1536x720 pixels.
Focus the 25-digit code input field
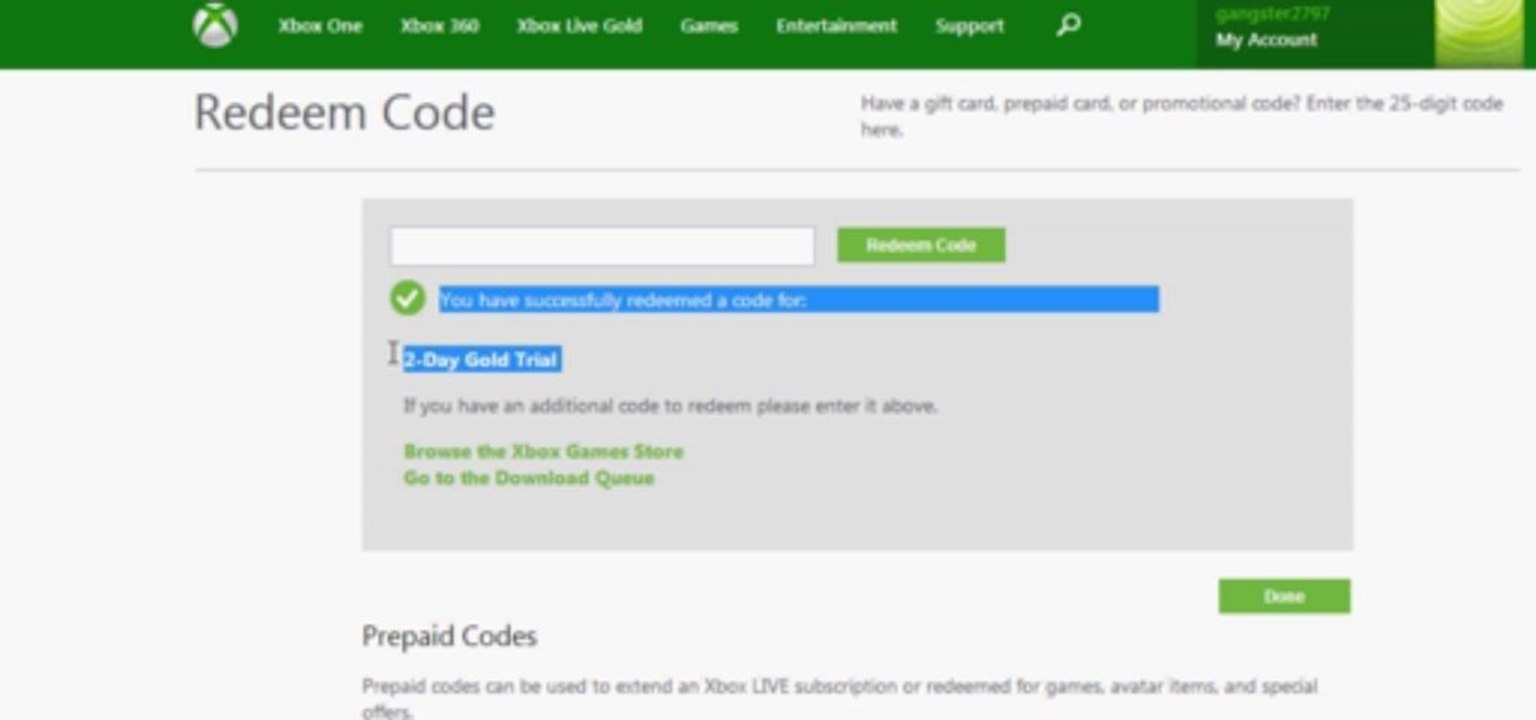602,246
